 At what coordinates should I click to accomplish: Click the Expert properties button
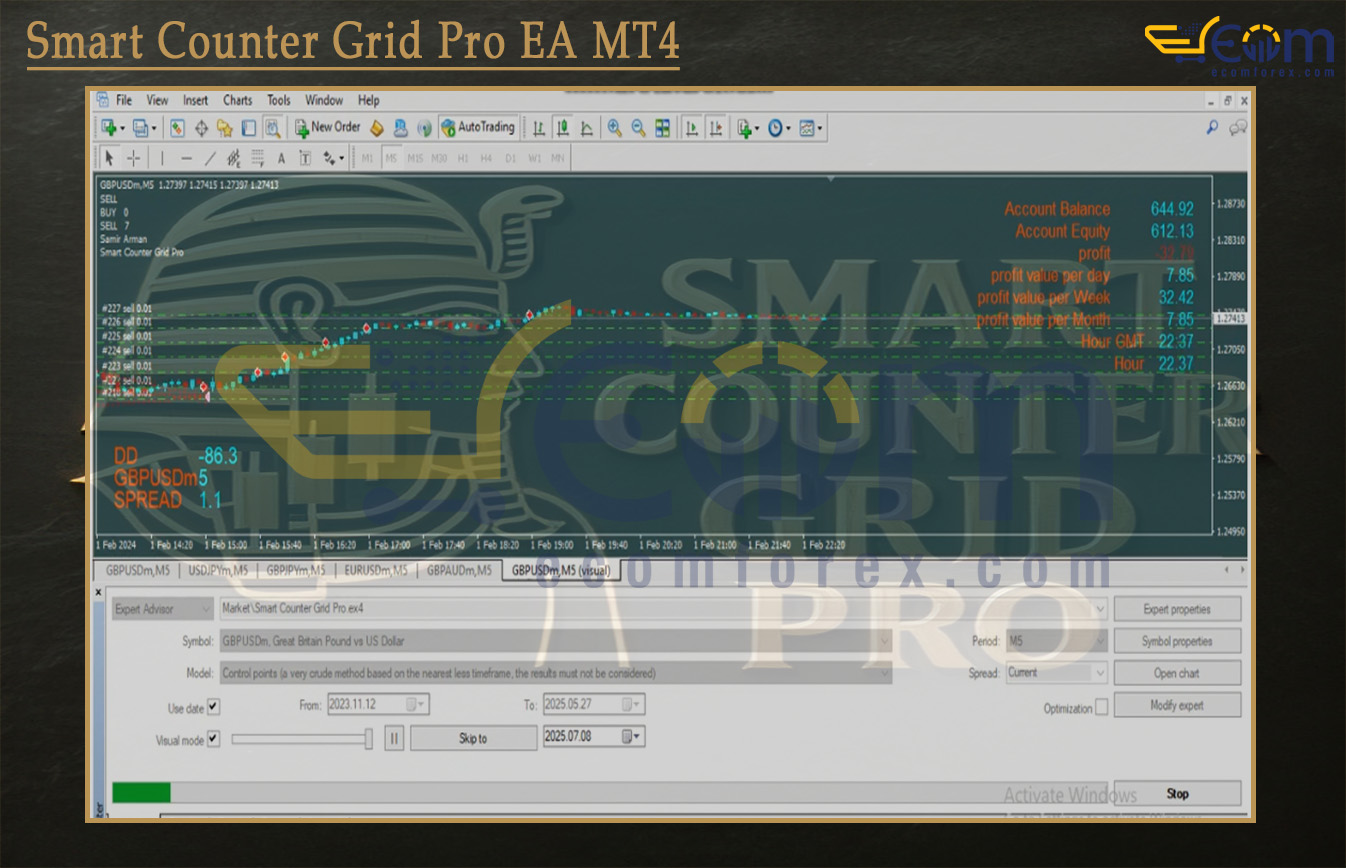[1176, 609]
